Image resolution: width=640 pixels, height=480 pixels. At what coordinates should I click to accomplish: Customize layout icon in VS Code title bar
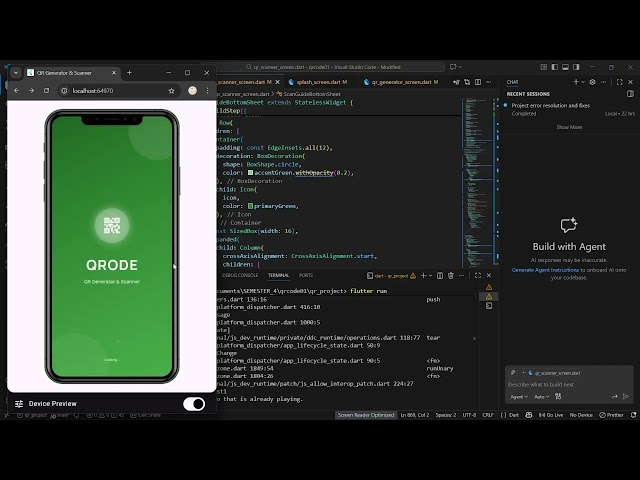[544, 67]
